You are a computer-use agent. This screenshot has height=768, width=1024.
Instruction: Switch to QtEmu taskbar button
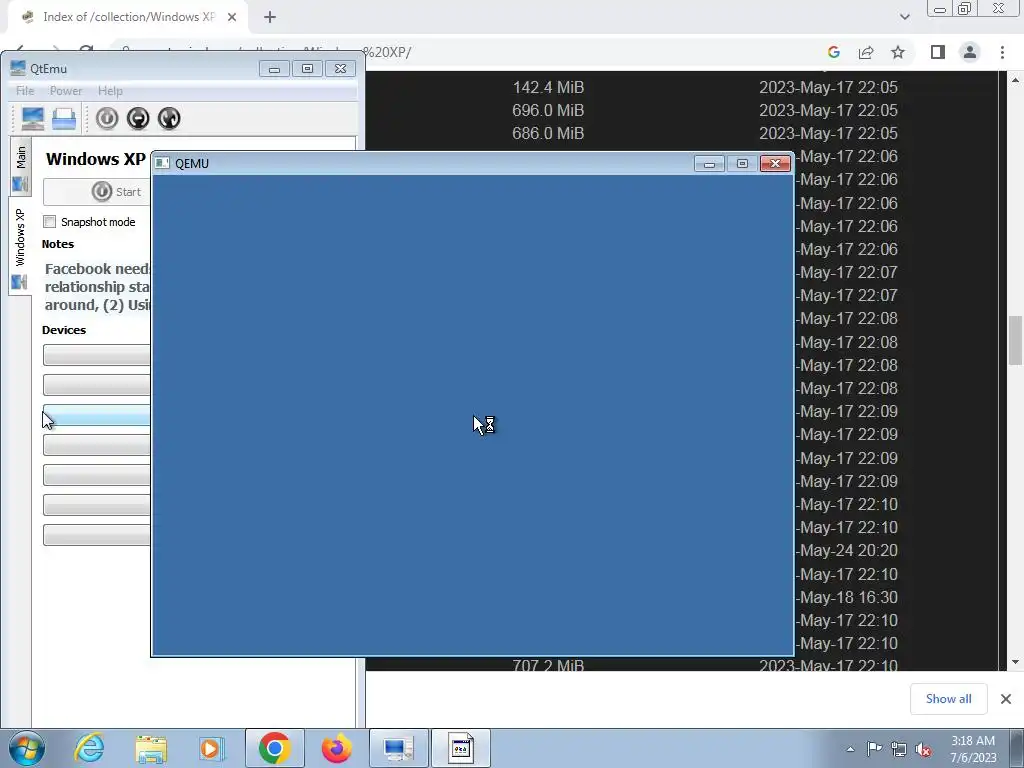(399, 748)
